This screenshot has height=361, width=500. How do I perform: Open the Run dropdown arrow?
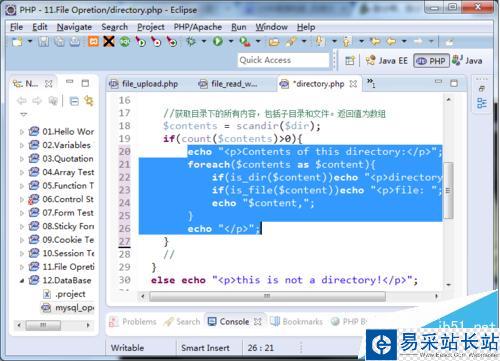click(x=231, y=42)
